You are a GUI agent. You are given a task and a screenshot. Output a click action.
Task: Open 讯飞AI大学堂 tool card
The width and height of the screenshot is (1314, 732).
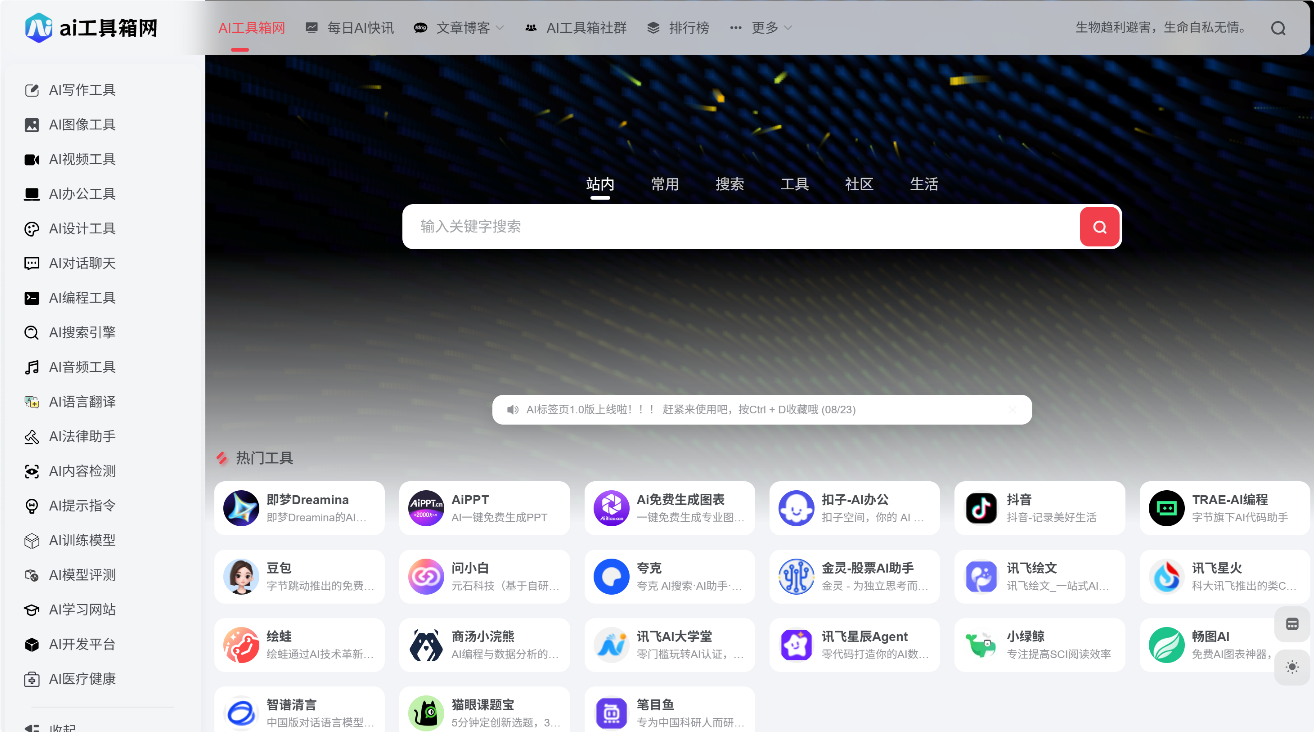pyautogui.click(x=670, y=645)
